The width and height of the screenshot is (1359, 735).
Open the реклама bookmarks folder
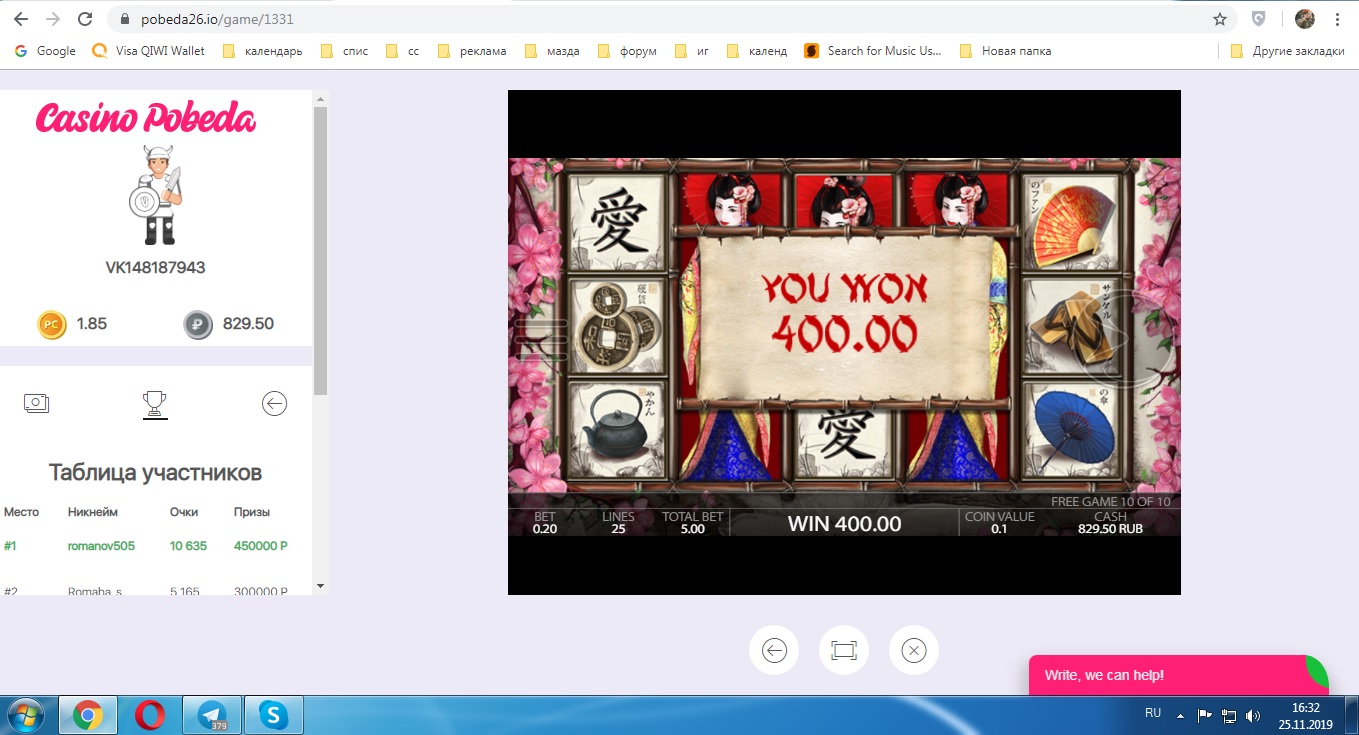[x=472, y=51]
